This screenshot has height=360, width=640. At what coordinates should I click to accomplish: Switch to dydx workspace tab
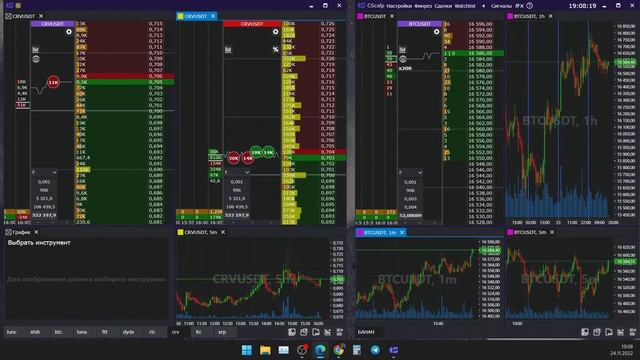click(x=128, y=332)
